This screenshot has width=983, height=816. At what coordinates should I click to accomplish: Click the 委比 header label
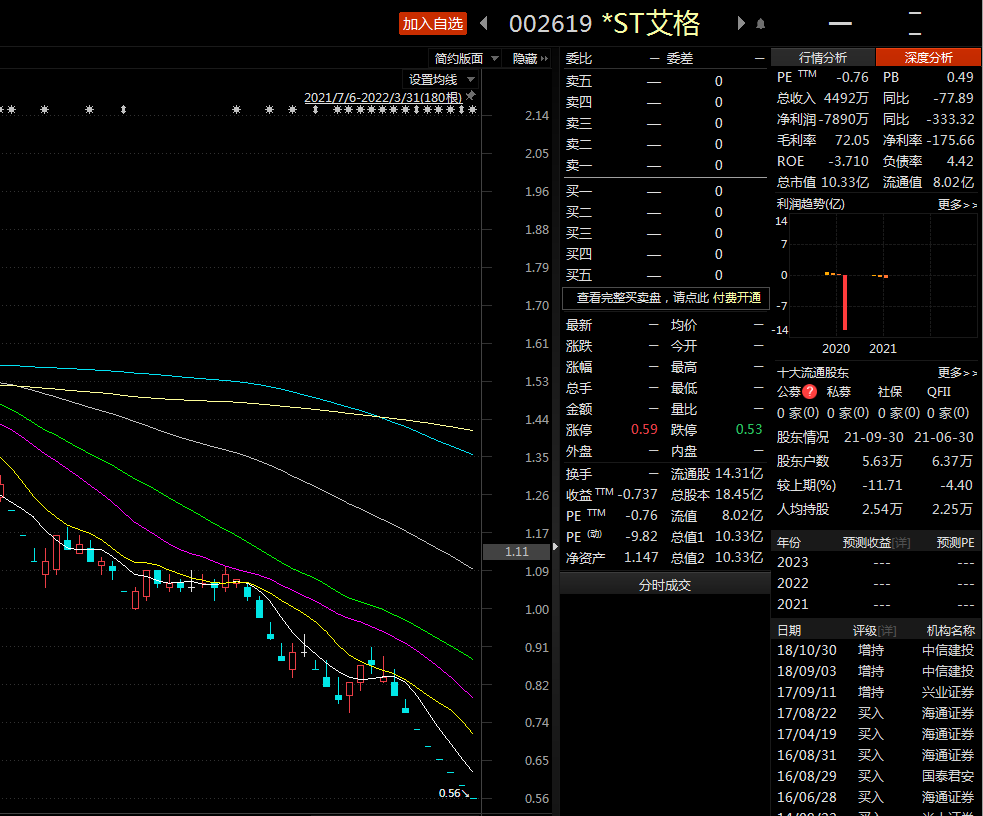pyautogui.click(x=578, y=58)
